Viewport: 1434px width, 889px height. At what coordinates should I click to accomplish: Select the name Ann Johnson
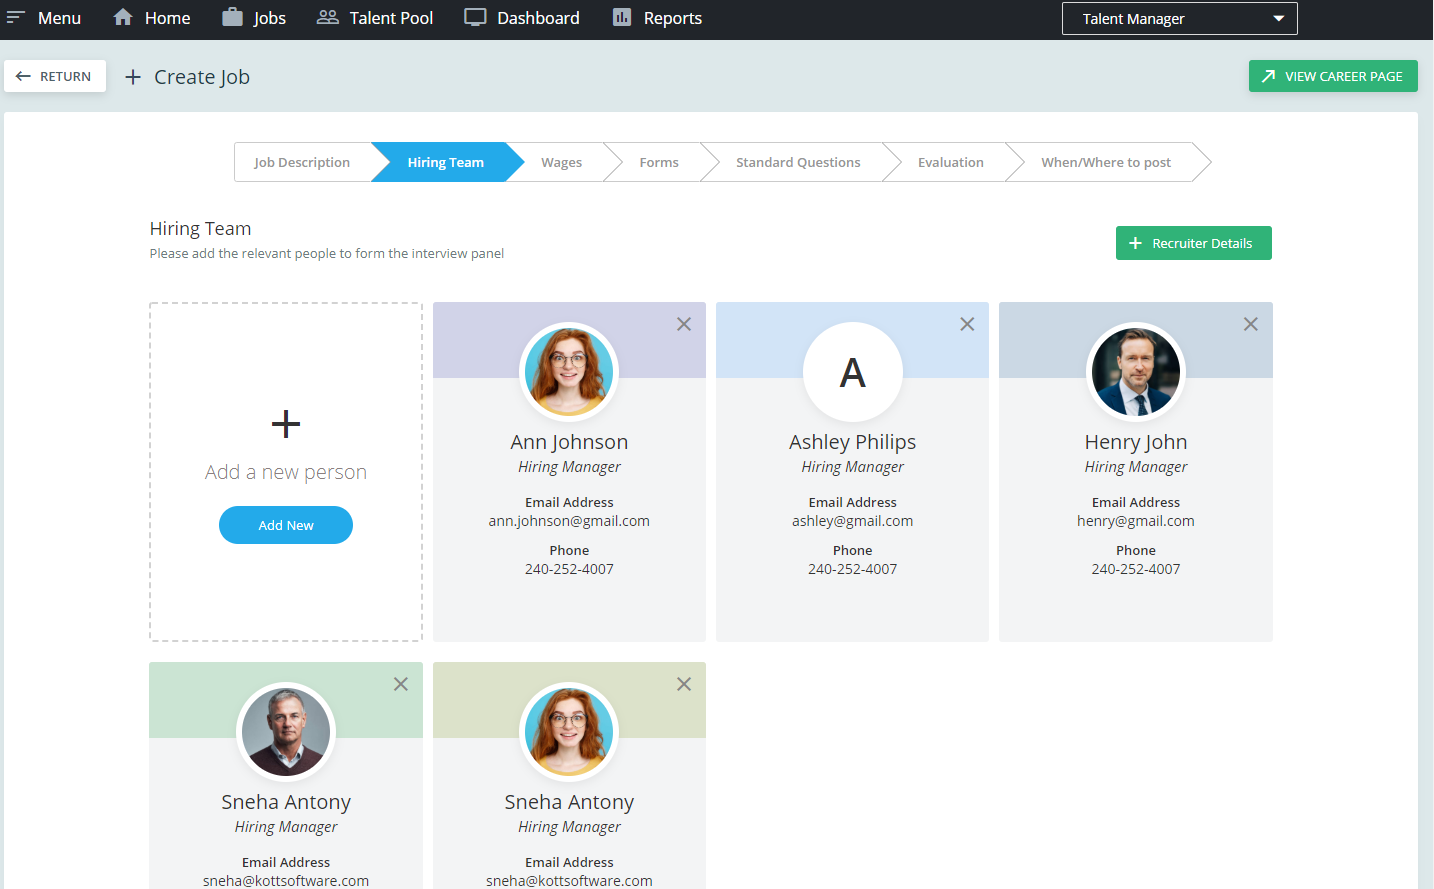(x=569, y=442)
